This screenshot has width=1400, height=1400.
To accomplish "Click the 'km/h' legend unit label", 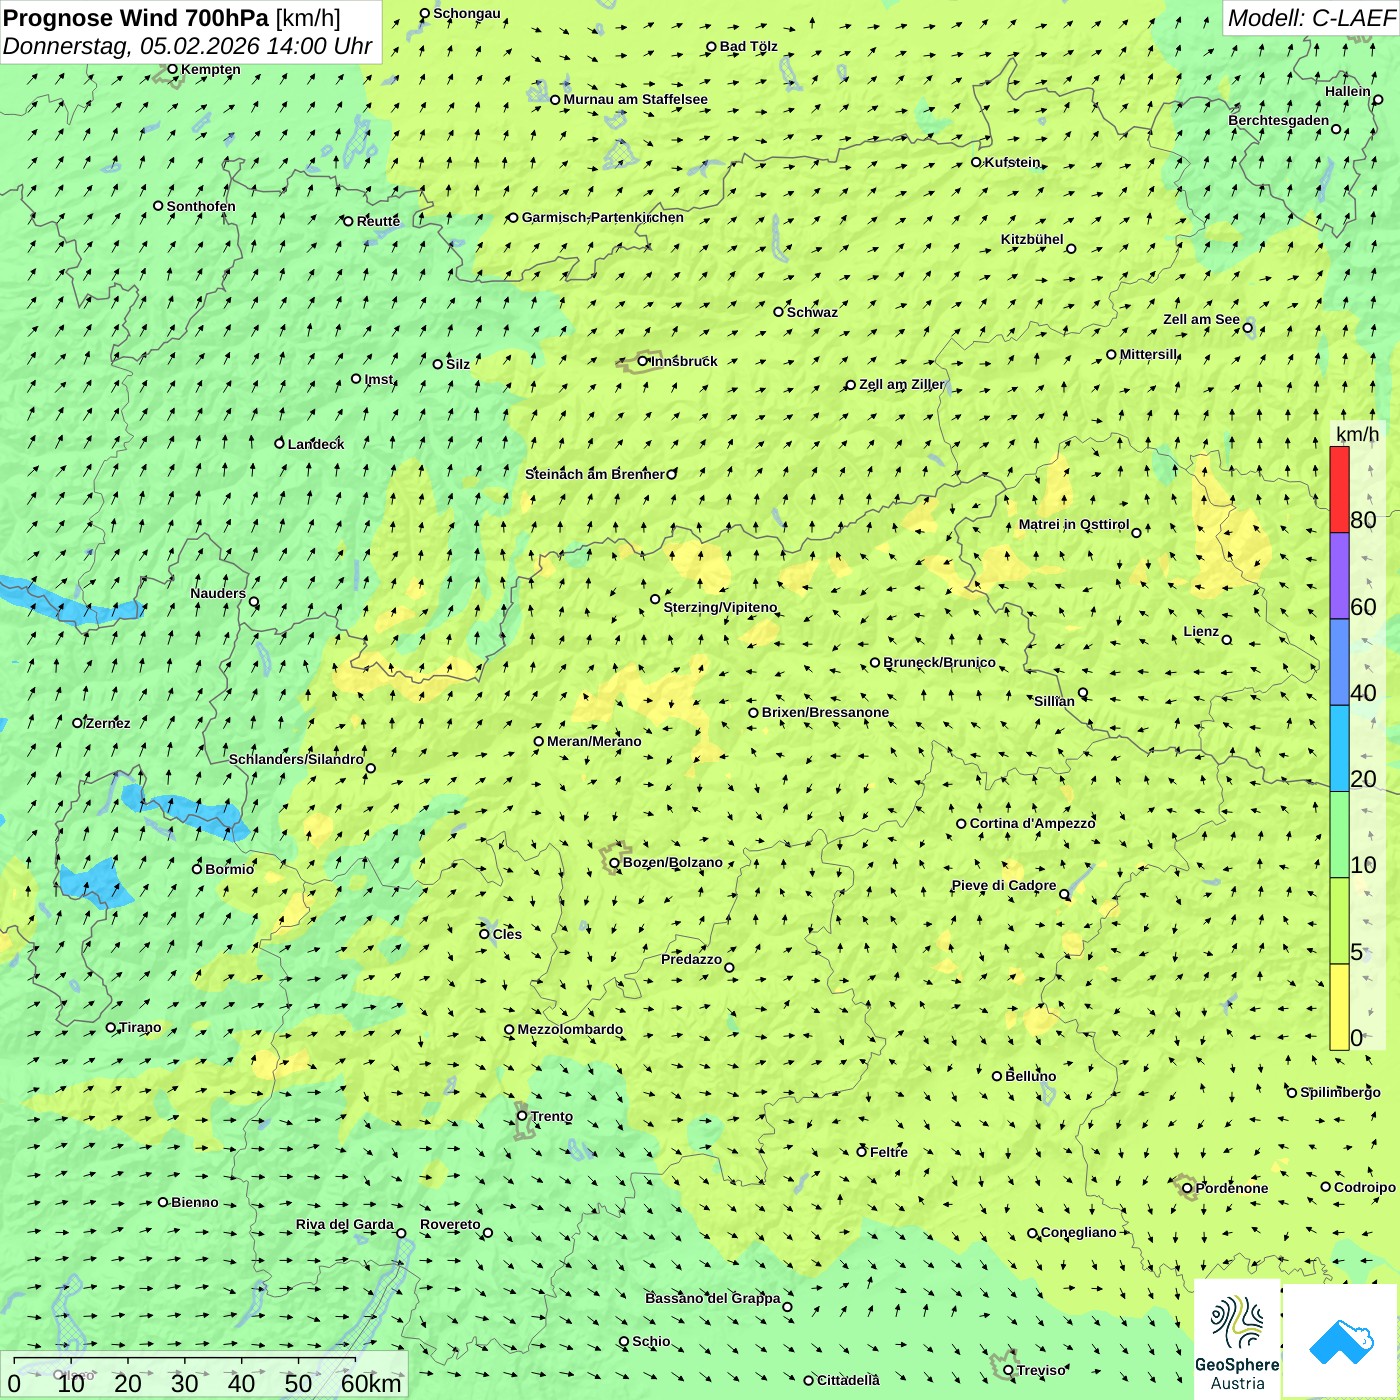I will coord(1357,434).
